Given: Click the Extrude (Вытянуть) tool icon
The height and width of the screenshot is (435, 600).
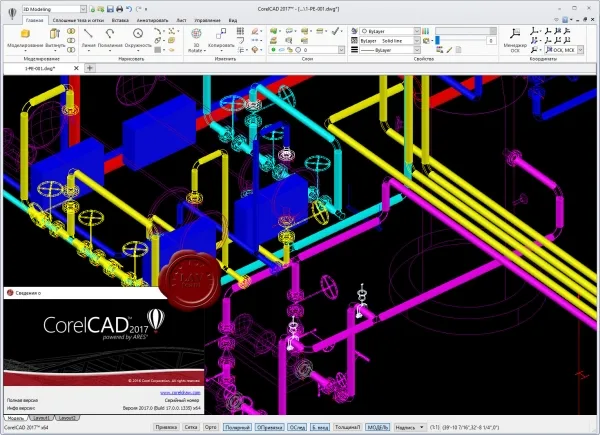Looking at the screenshot, I should pos(55,37).
